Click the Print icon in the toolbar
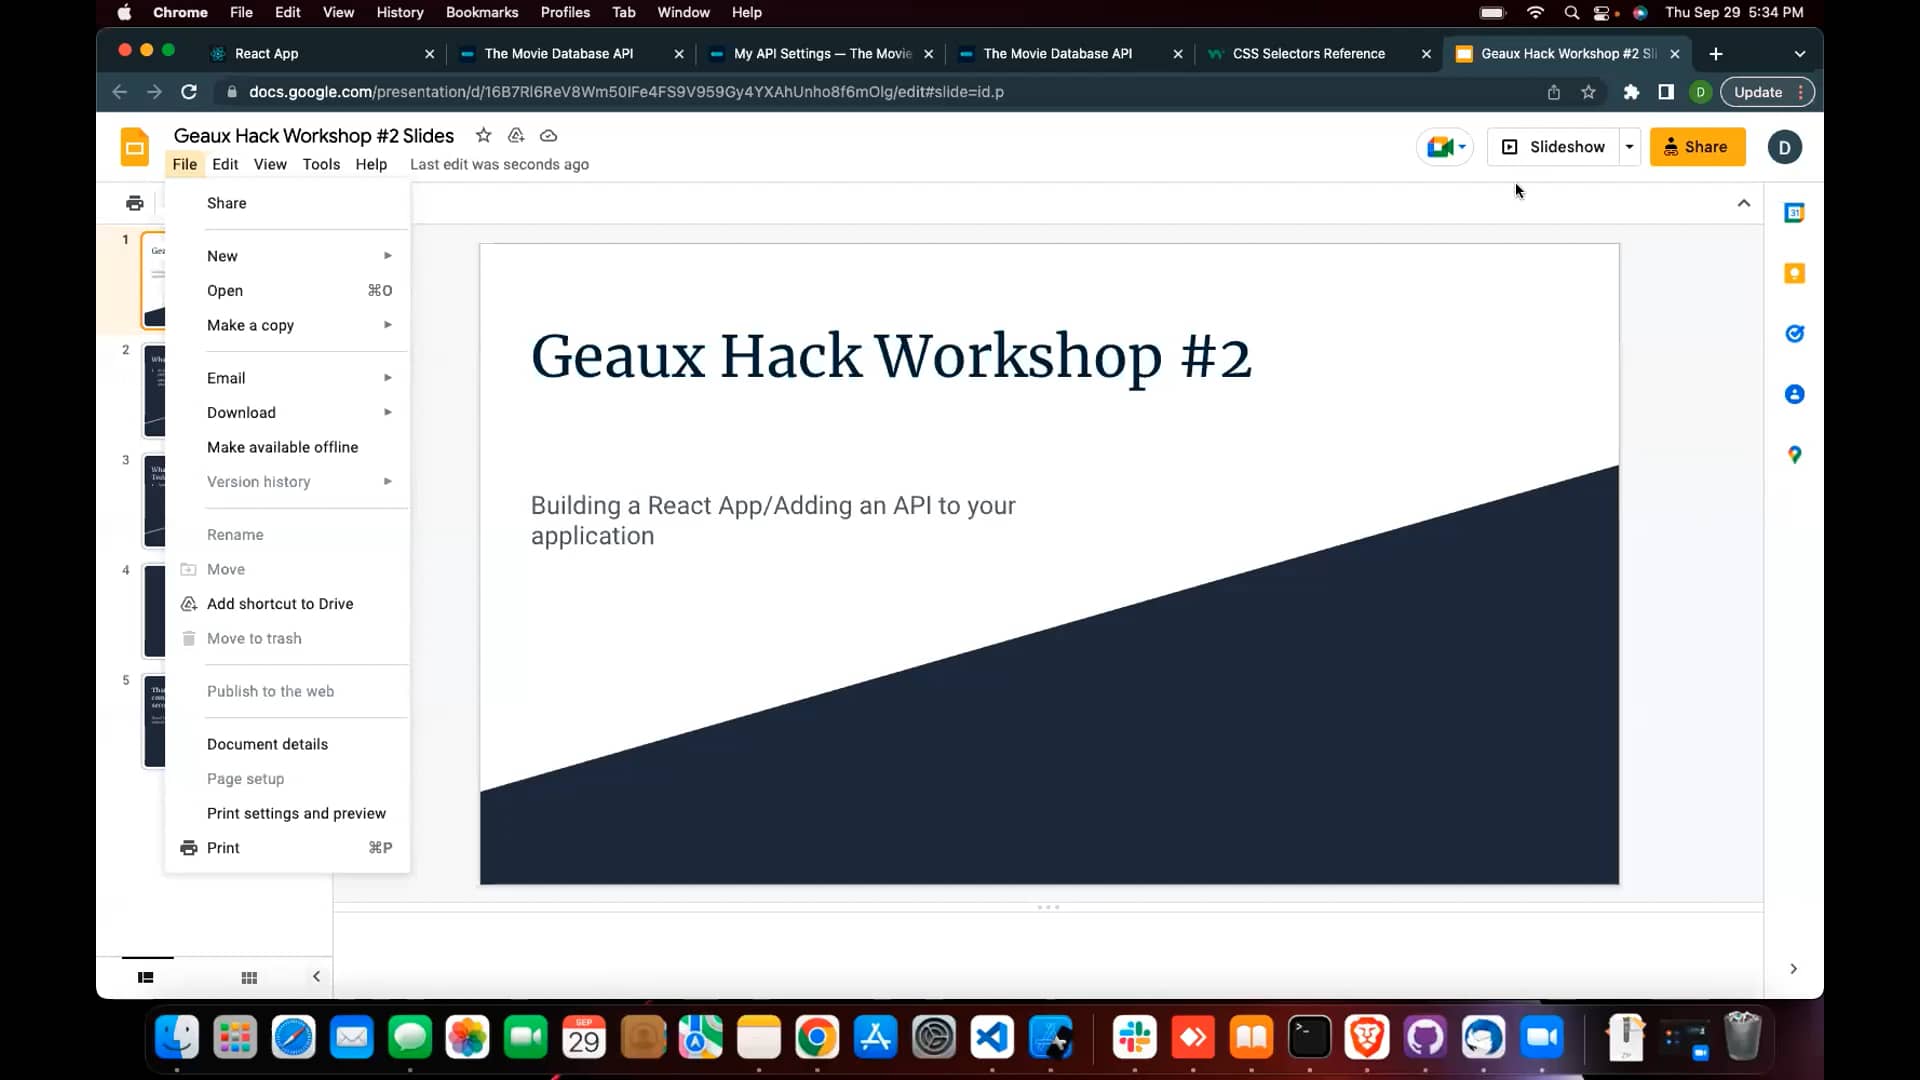Image resolution: width=1920 pixels, height=1080 pixels. pos(134,202)
